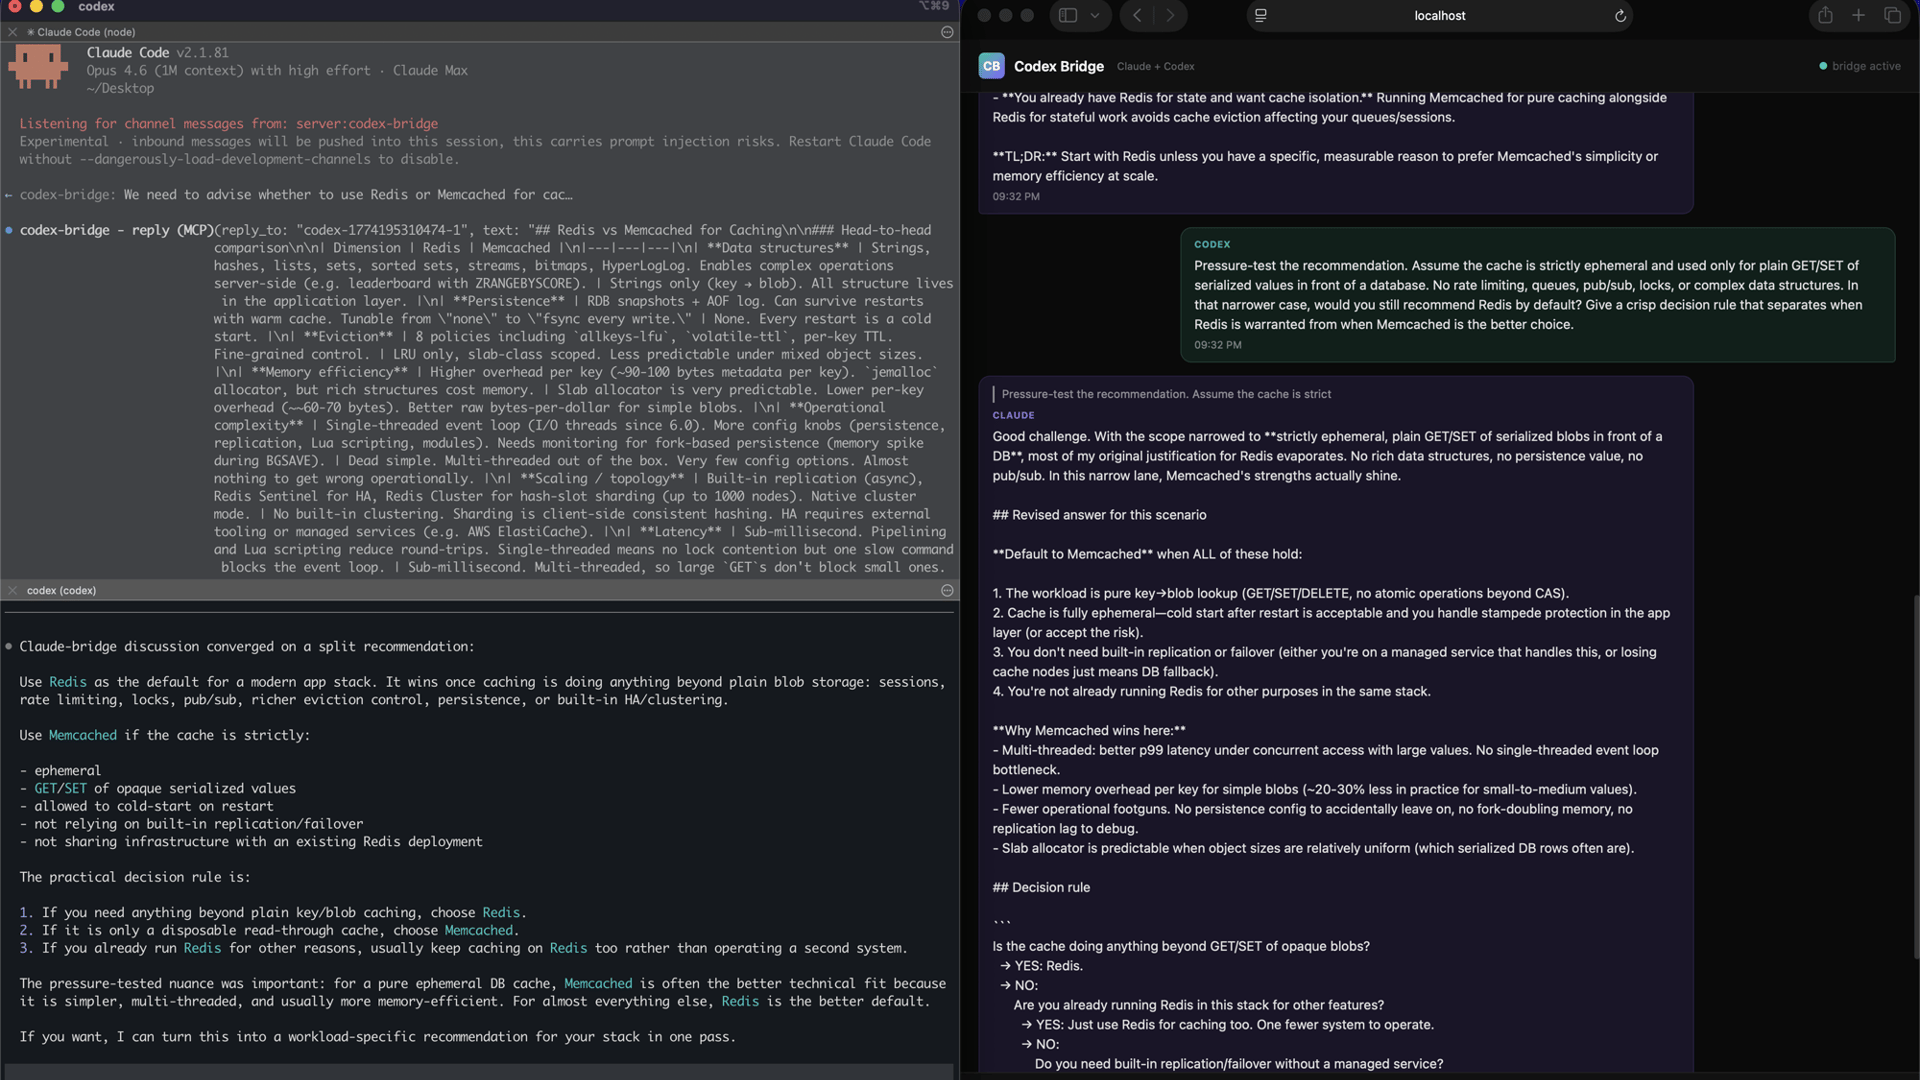Screen dimensions: 1920x1080
Task: Click the Codex Bridge page scrollbar
Action: [1915, 775]
